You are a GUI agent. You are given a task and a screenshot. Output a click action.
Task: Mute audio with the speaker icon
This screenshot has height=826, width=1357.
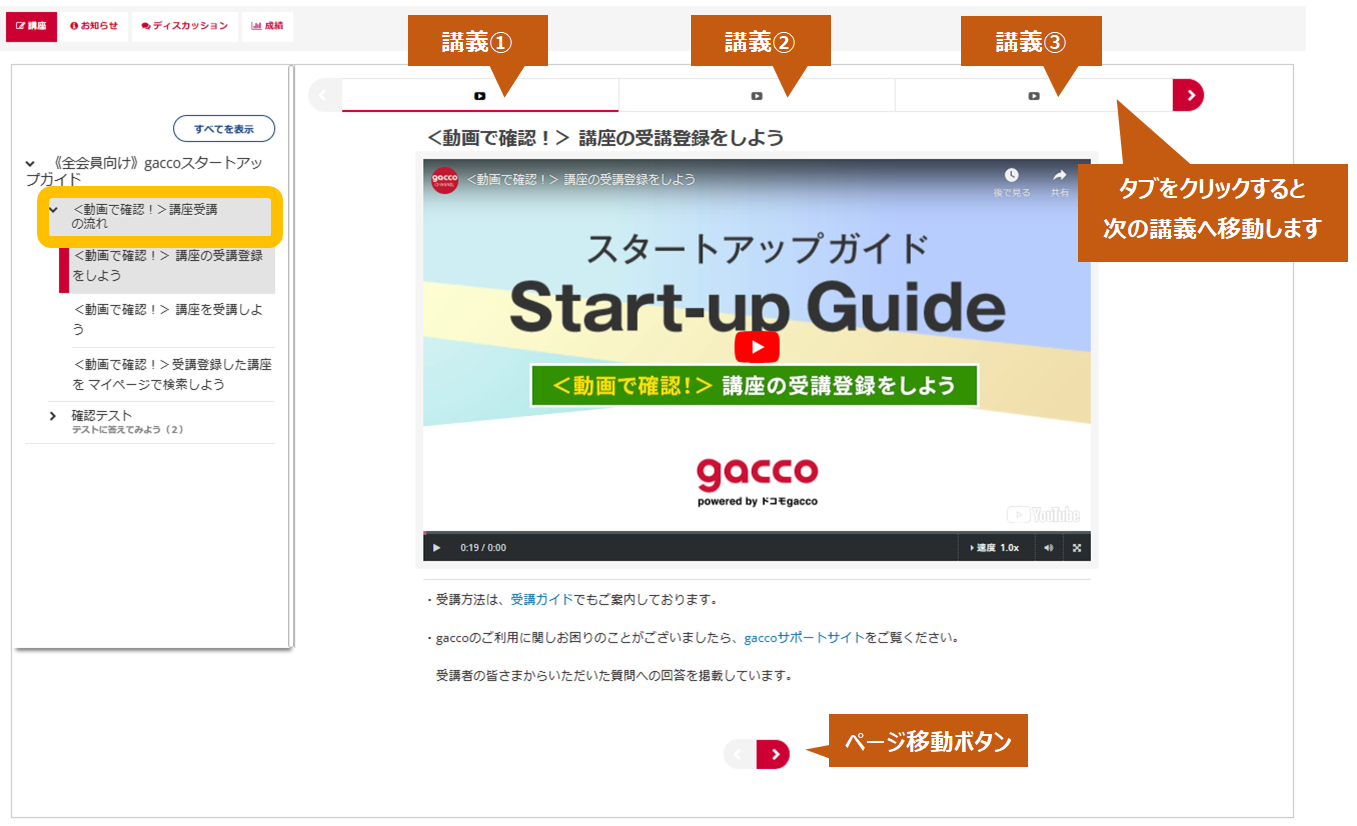pos(1048,548)
